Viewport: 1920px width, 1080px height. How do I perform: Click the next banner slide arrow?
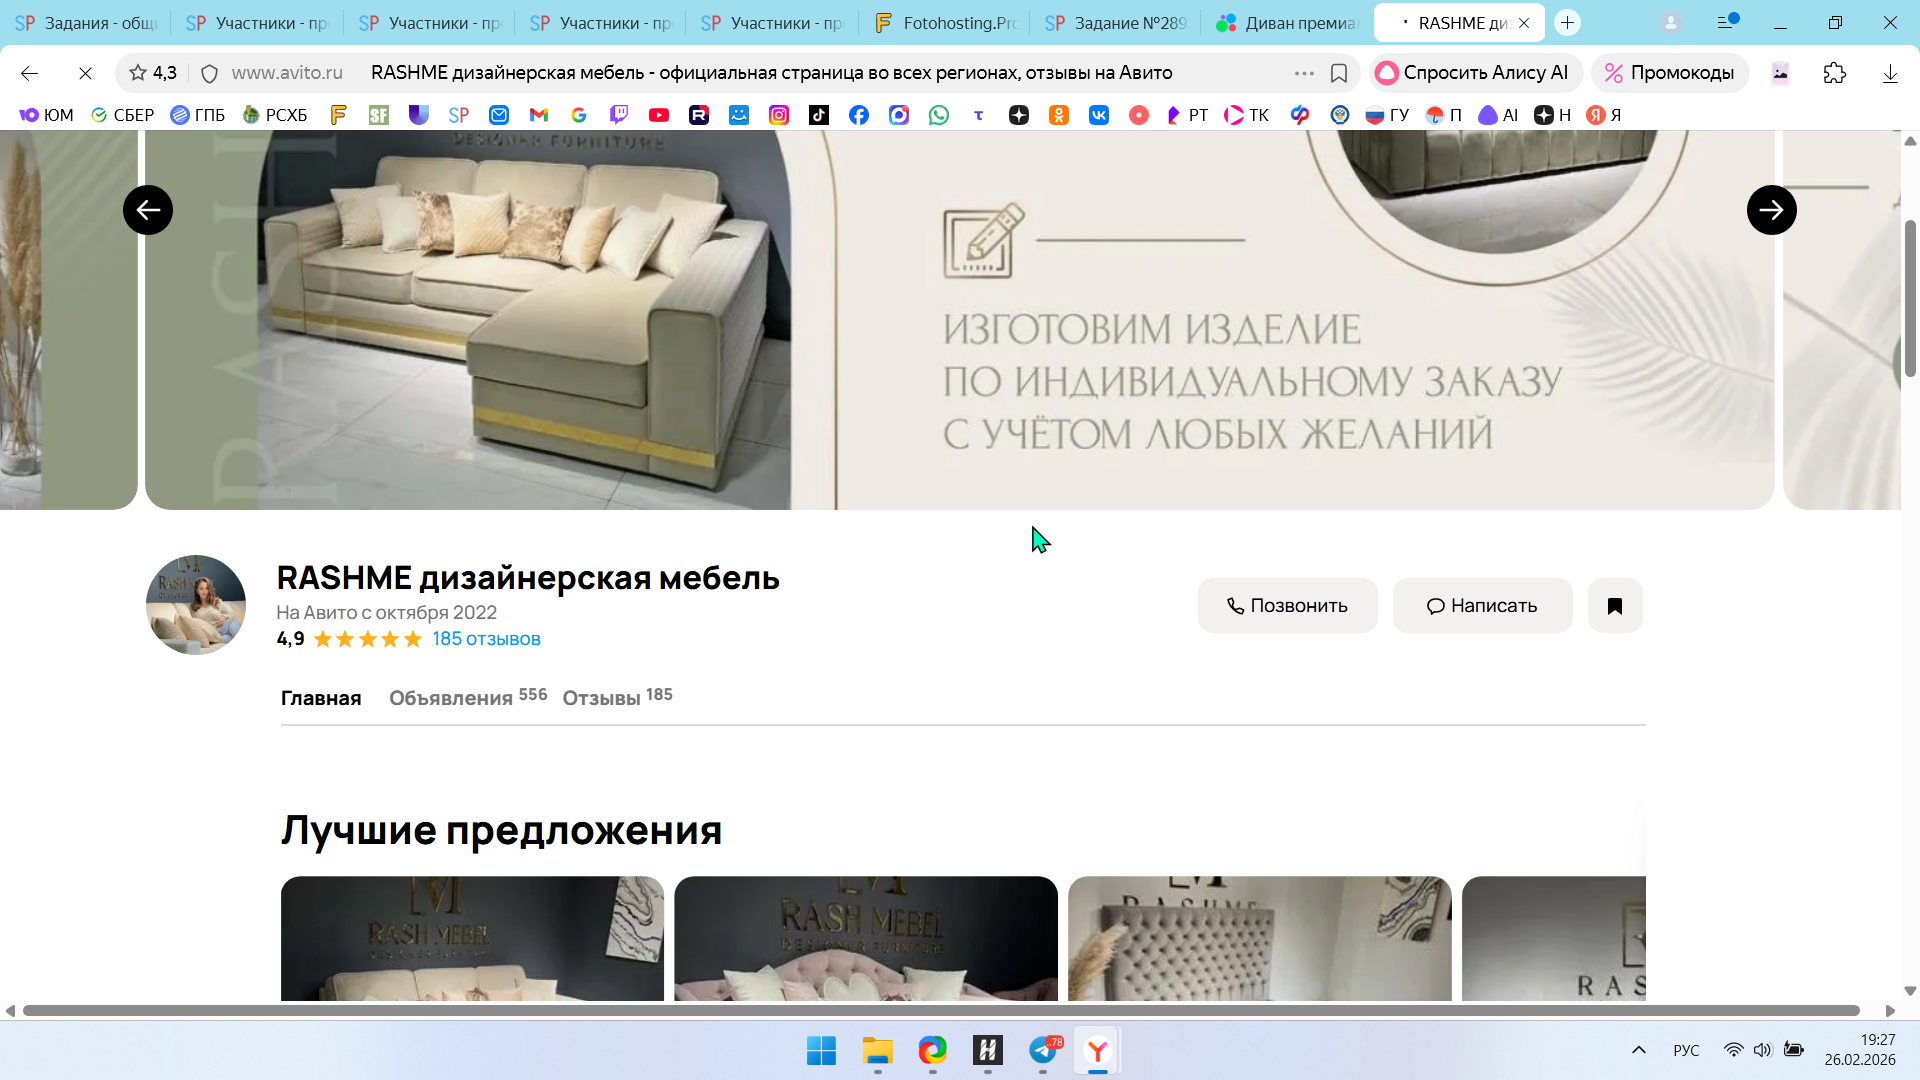pos(1771,210)
